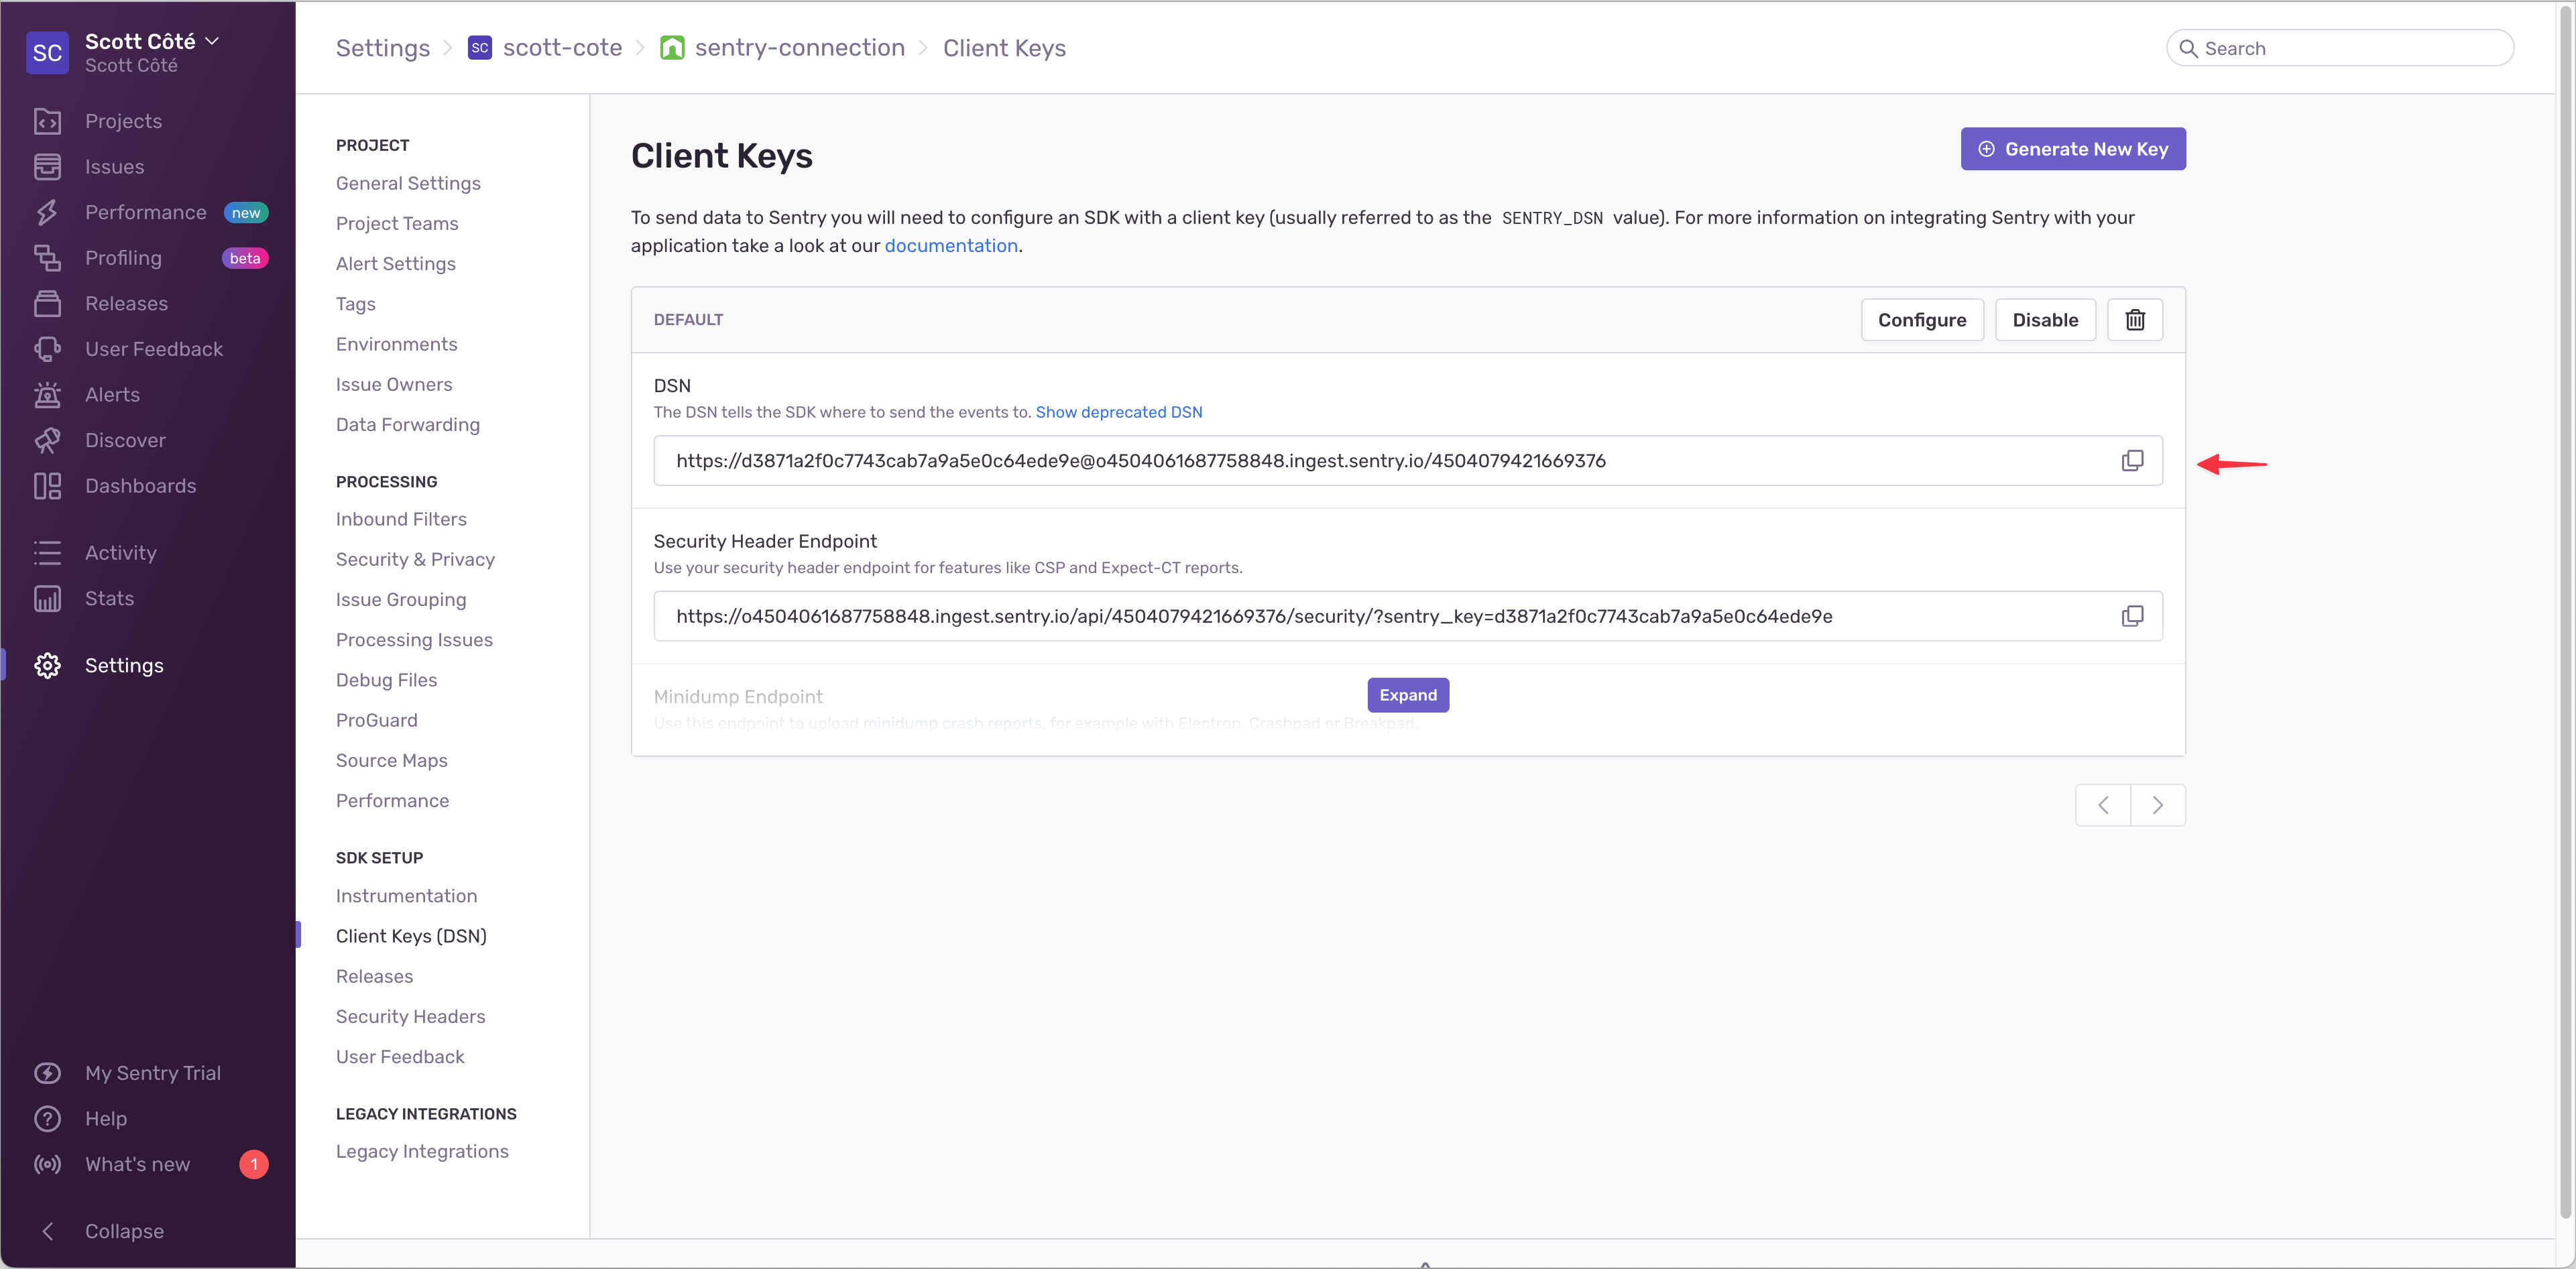Click the search magnifier icon
This screenshot has width=2576, height=1269.
point(2188,48)
